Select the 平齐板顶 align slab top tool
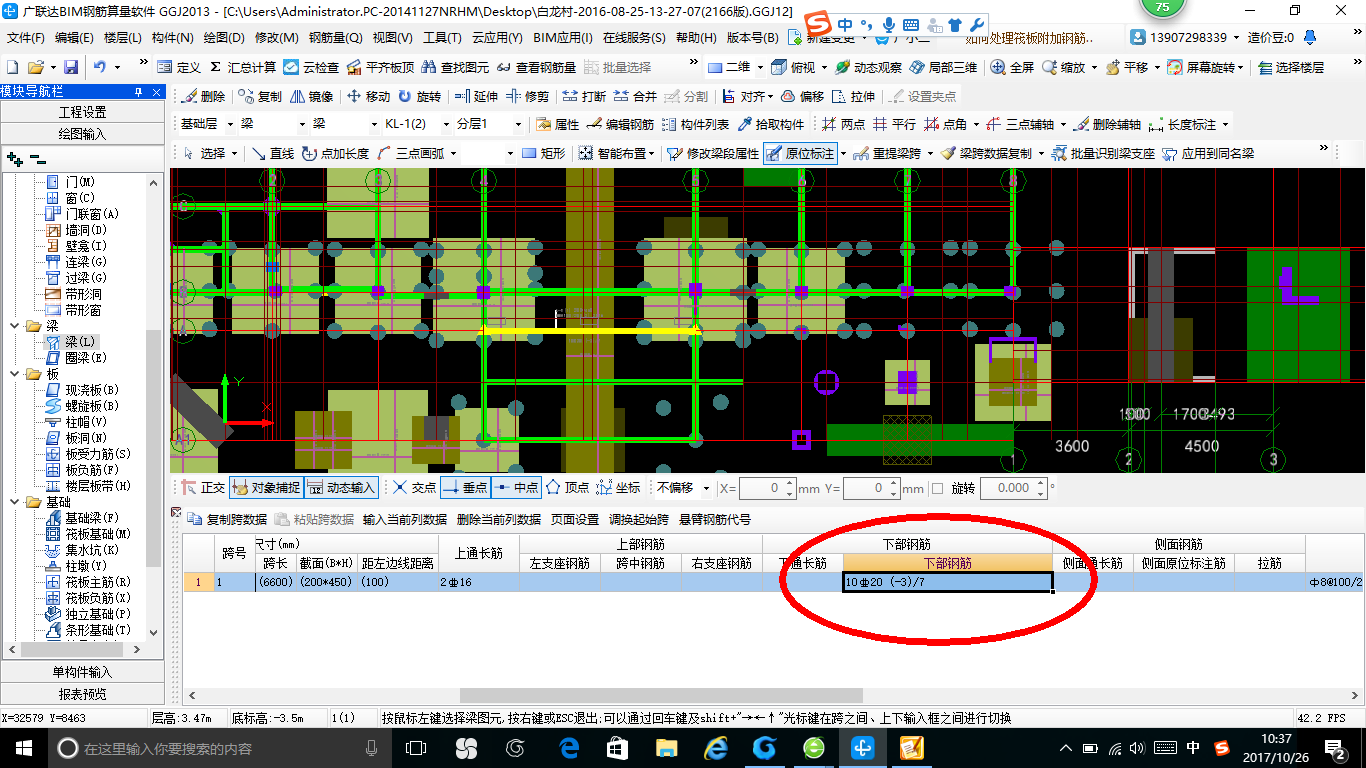Screen dimensions: 1366x768 pyautogui.click(x=381, y=67)
